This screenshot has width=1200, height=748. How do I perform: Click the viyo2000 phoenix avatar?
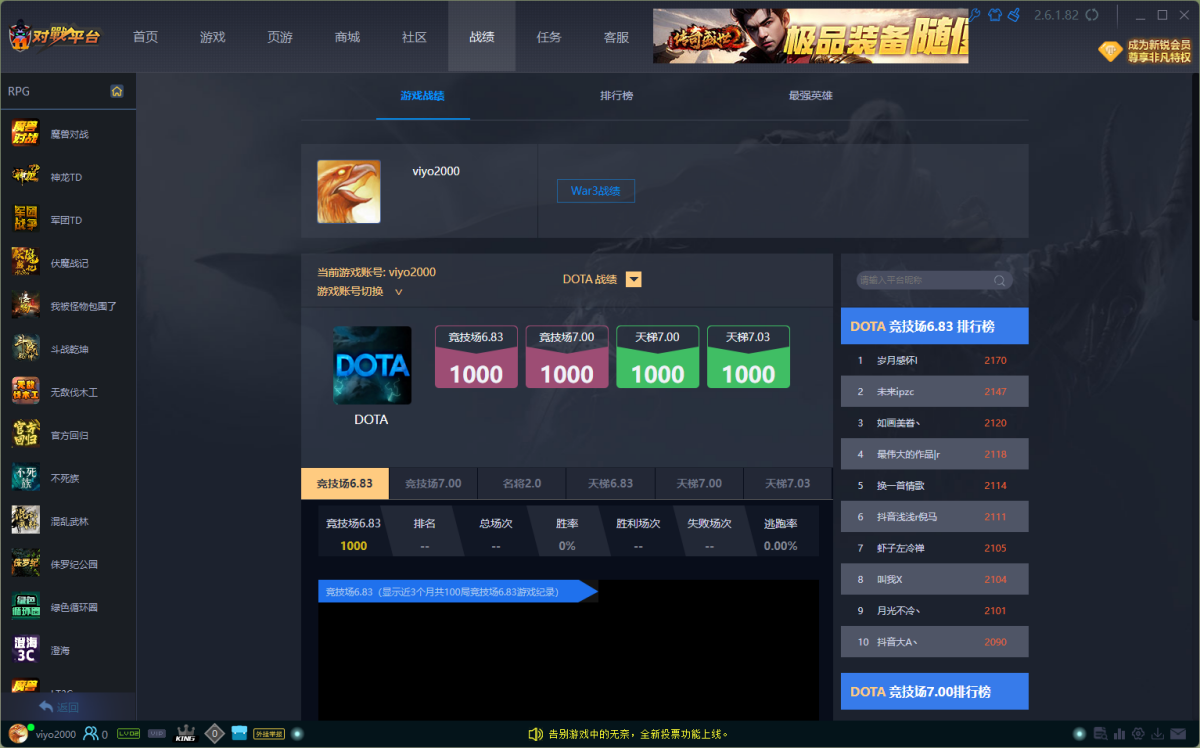click(349, 191)
